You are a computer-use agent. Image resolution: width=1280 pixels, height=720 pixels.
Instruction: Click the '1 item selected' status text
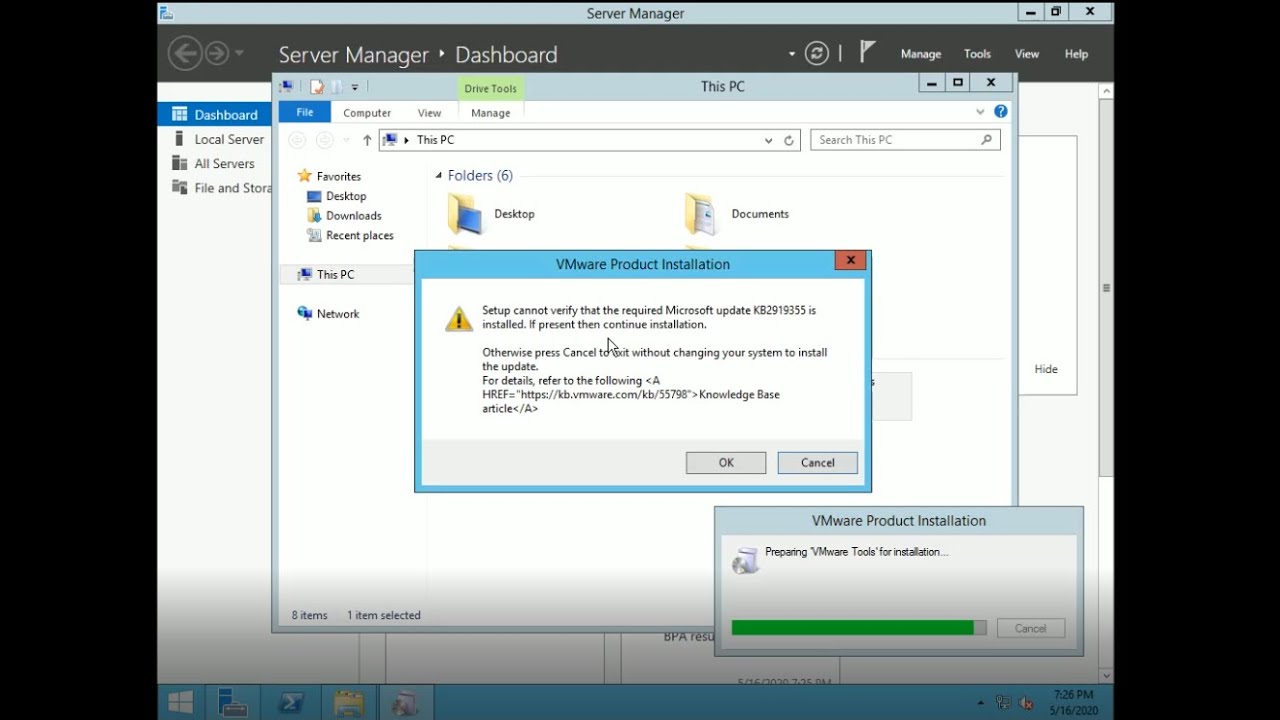(x=384, y=615)
